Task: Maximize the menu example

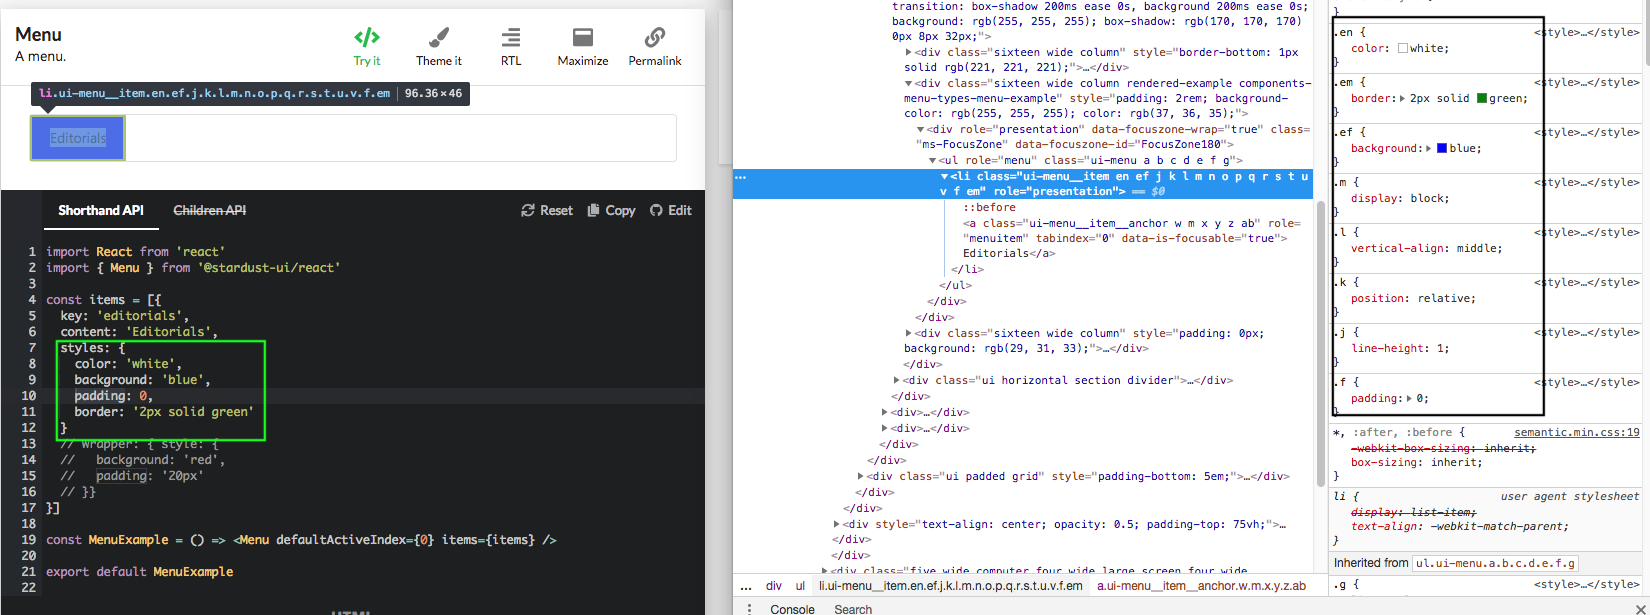Action: (583, 47)
